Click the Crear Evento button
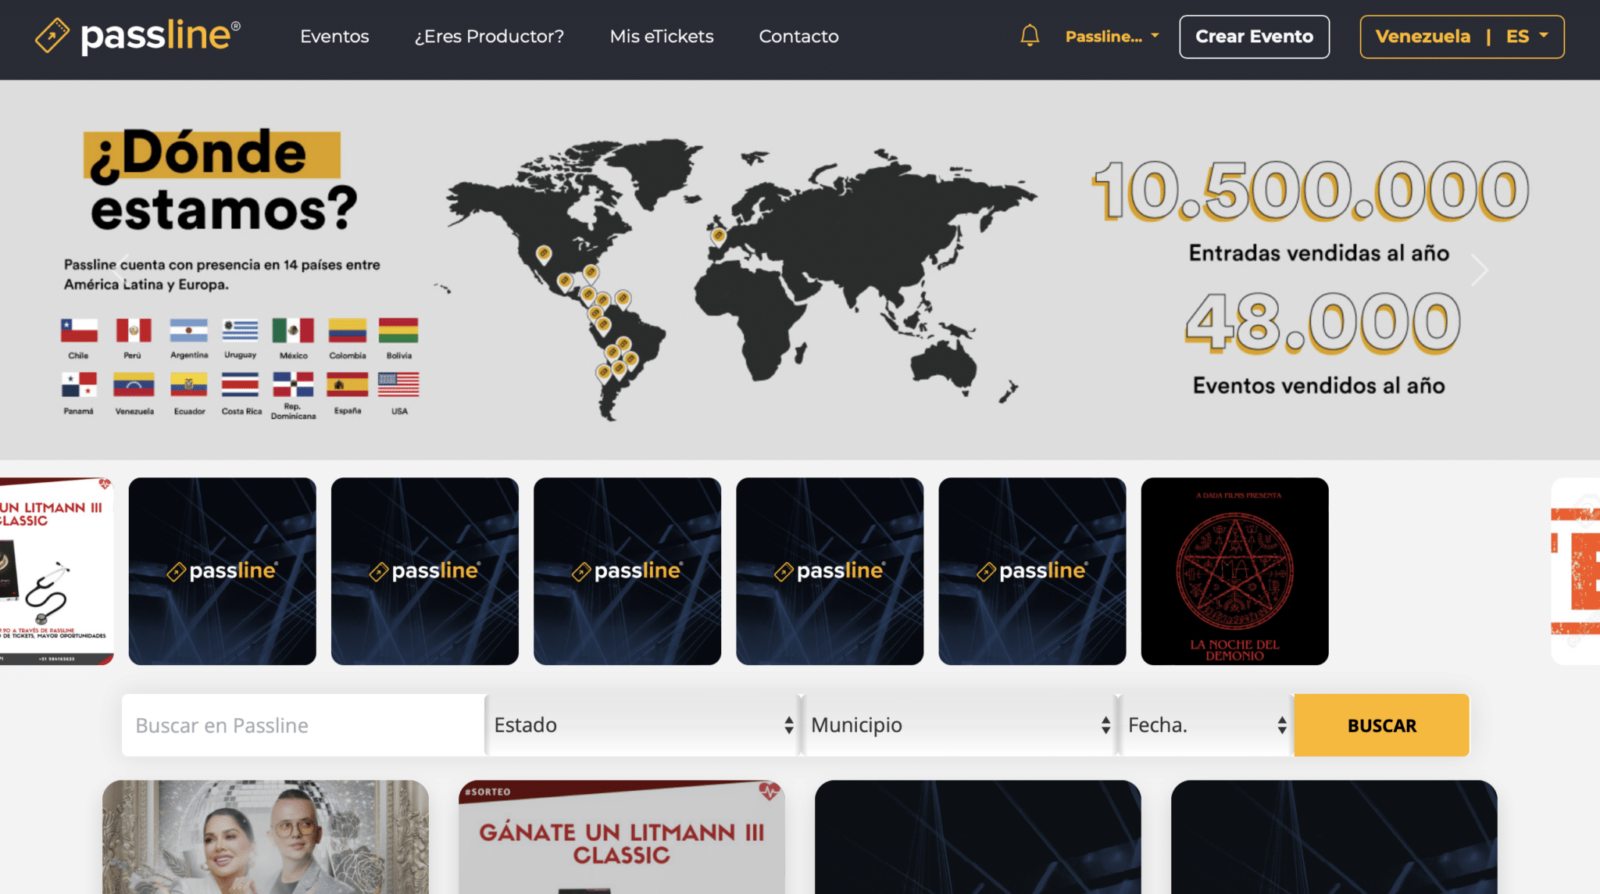This screenshot has height=894, width=1600. [1254, 37]
